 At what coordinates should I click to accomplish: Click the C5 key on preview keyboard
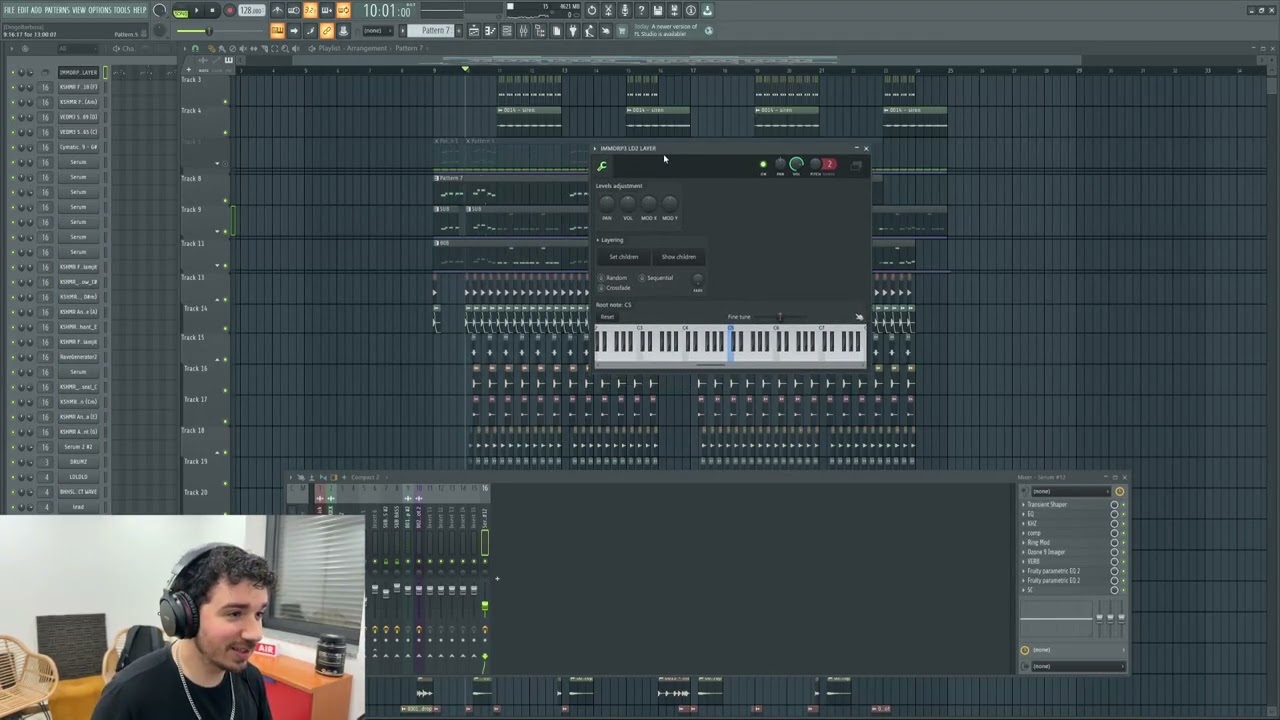tap(732, 343)
